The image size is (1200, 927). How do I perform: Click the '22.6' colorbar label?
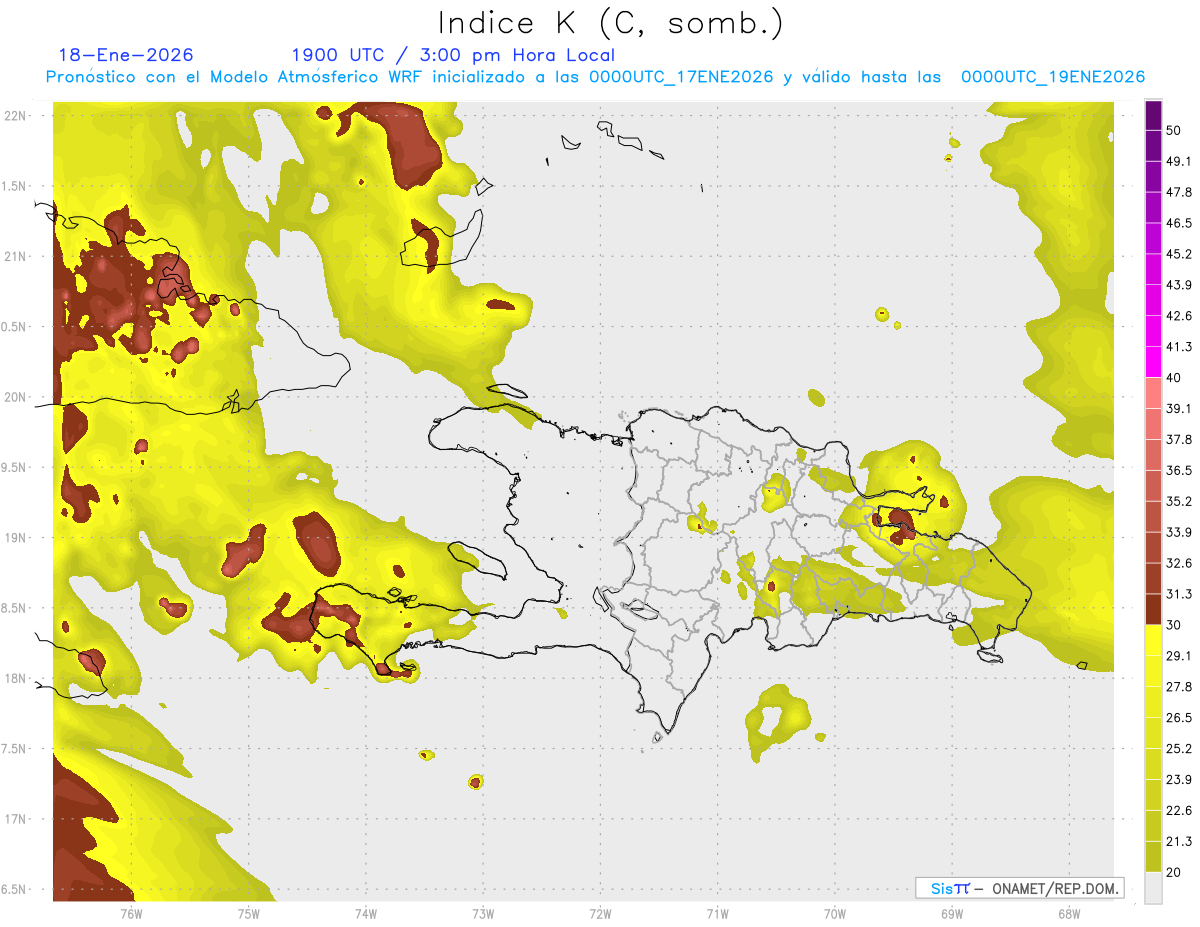point(1179,811)
